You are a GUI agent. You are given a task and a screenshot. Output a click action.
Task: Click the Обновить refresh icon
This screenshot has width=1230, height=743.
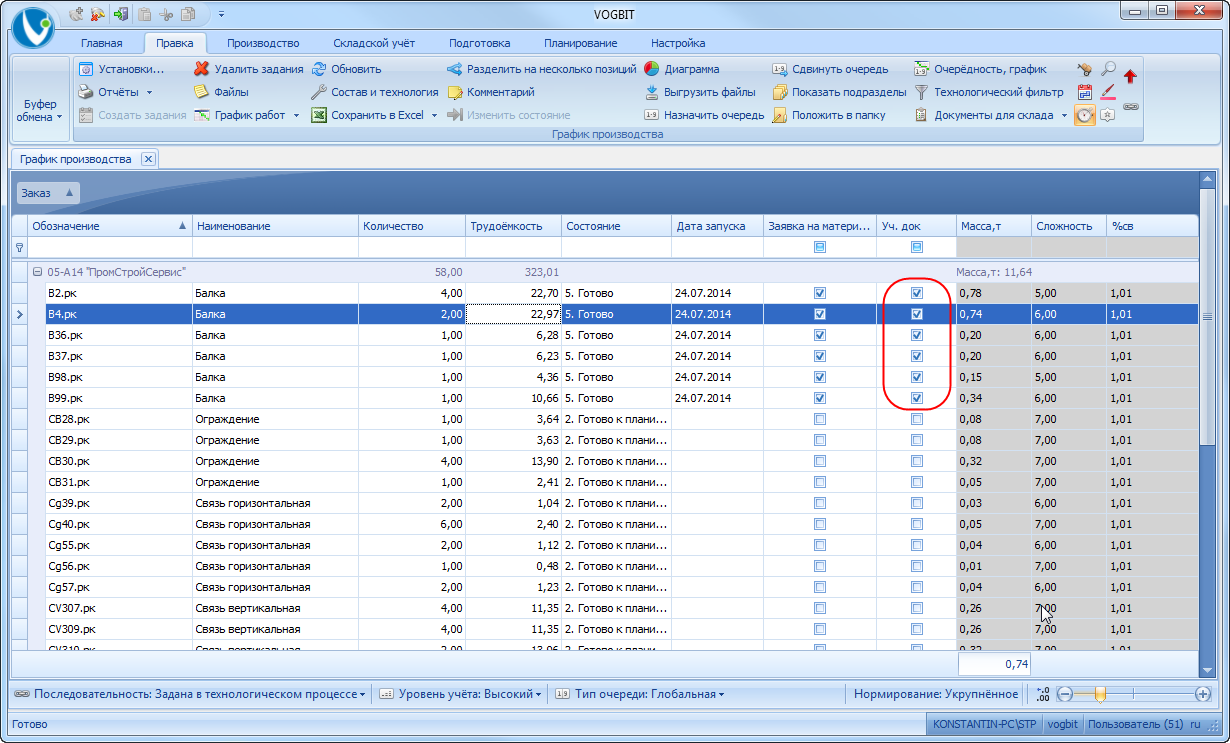click(319, 69)
